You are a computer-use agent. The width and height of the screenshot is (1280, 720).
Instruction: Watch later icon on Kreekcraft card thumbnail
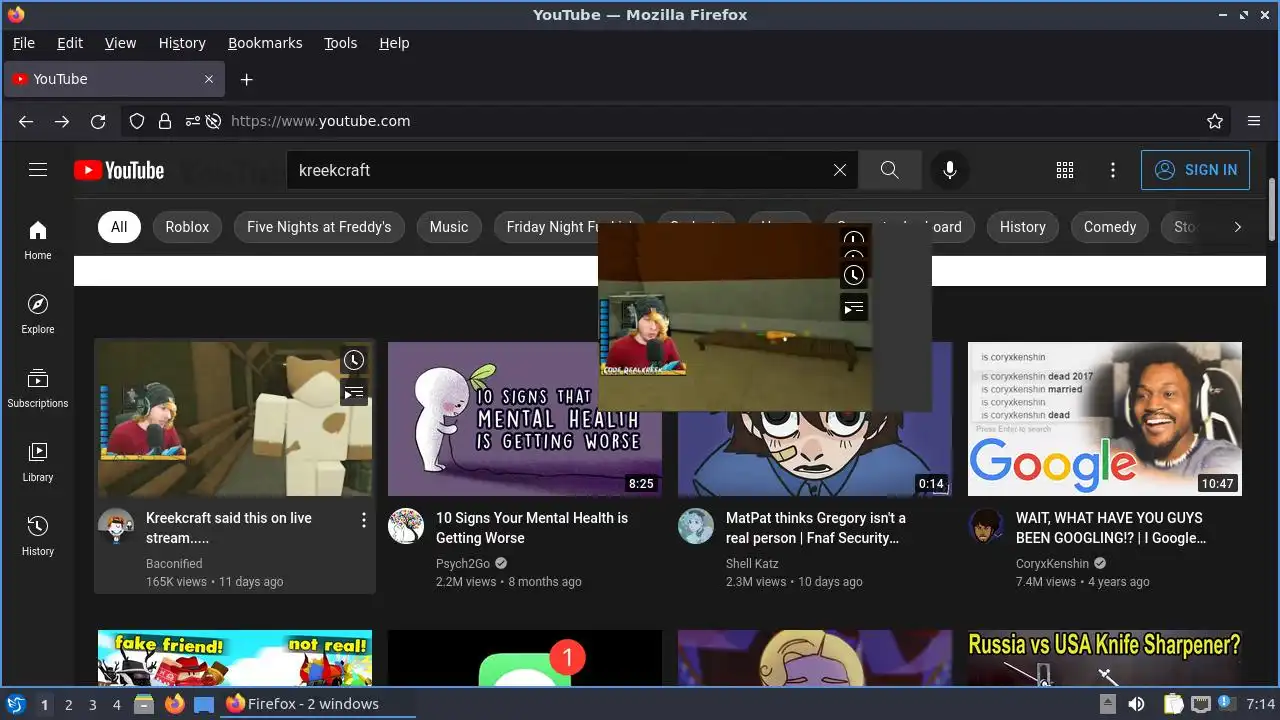(x=354, y=360)
